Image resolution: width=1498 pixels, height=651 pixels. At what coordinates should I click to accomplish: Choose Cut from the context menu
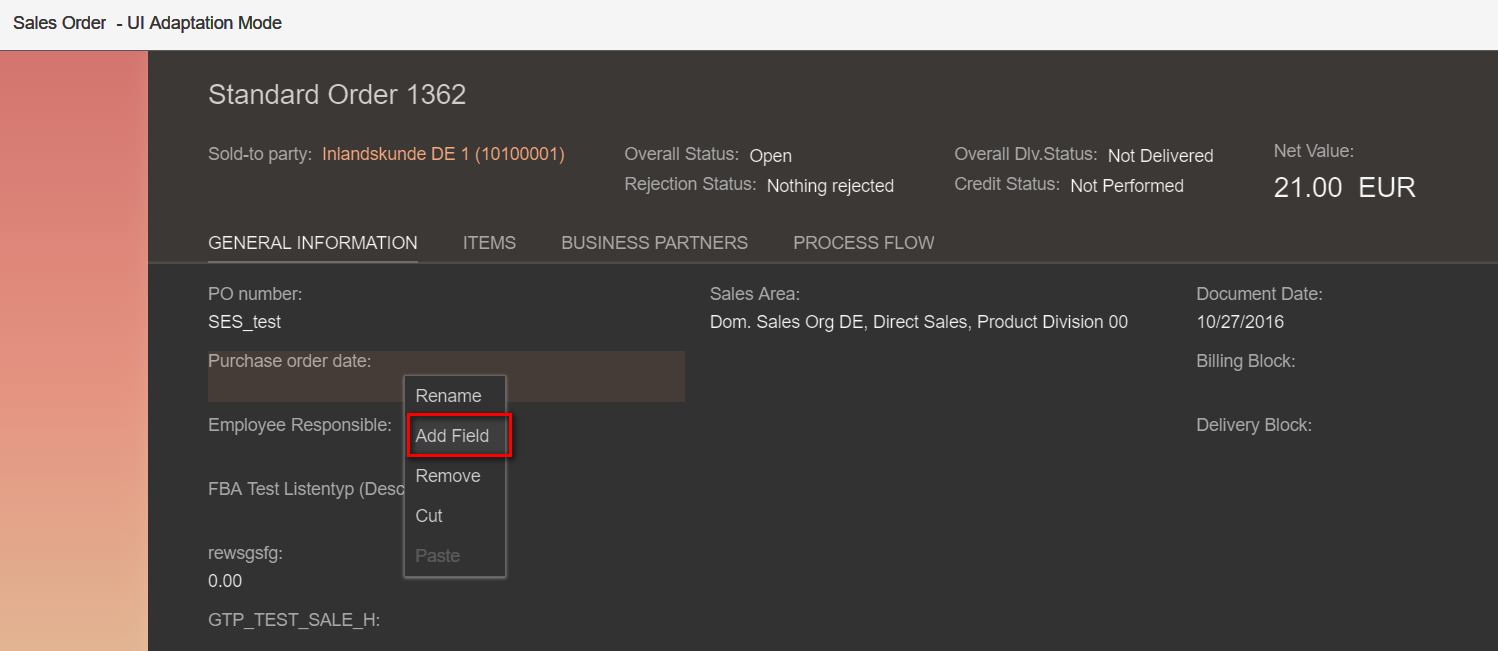(429, 516)
